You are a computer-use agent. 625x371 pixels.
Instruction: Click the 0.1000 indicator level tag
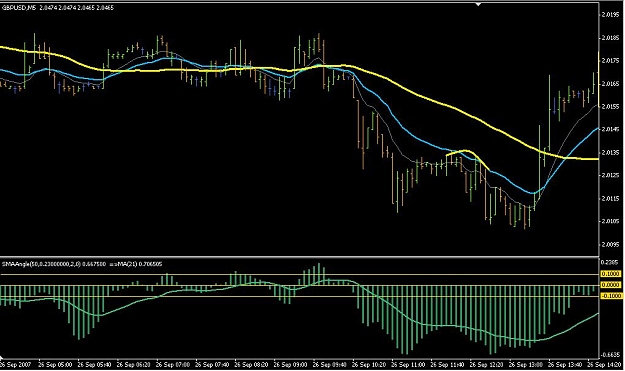coord(611,274)
